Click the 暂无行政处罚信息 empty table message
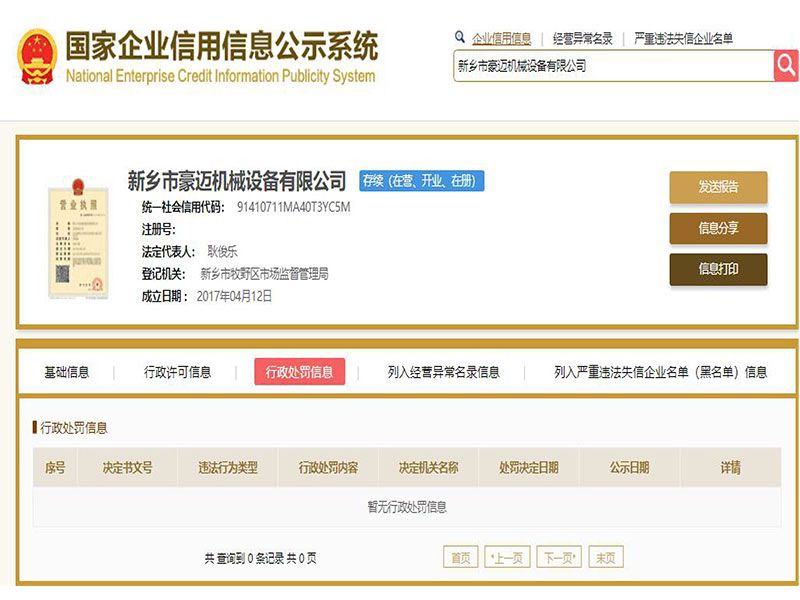This screenshot has width=800, height=600. pyautogui.click(x=407, y=507)
